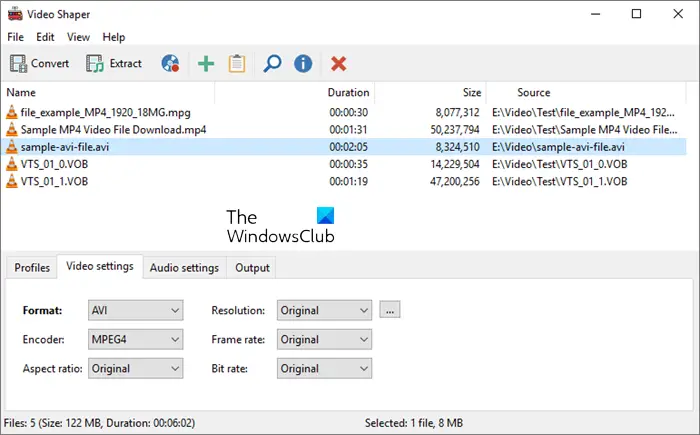Expand the Bit rate dropdown
This screenshot has width=700, height=435.
pos(325,368)
